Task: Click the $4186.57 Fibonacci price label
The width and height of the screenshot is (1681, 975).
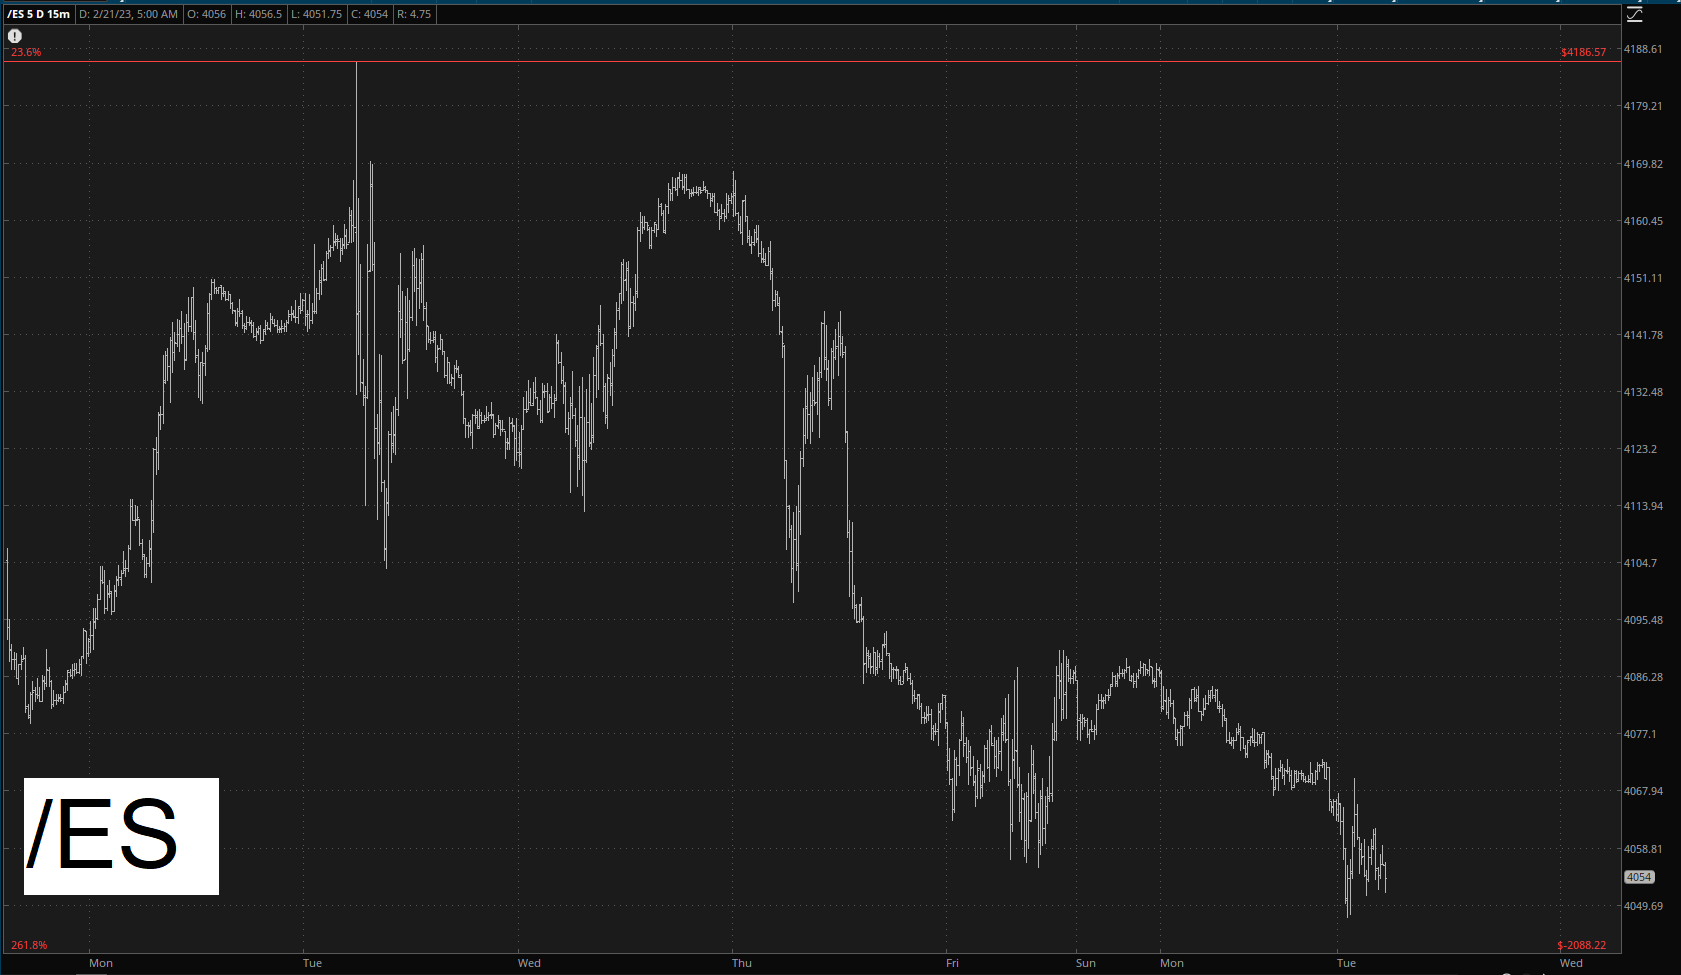Action: click(x=1583, y=52)
